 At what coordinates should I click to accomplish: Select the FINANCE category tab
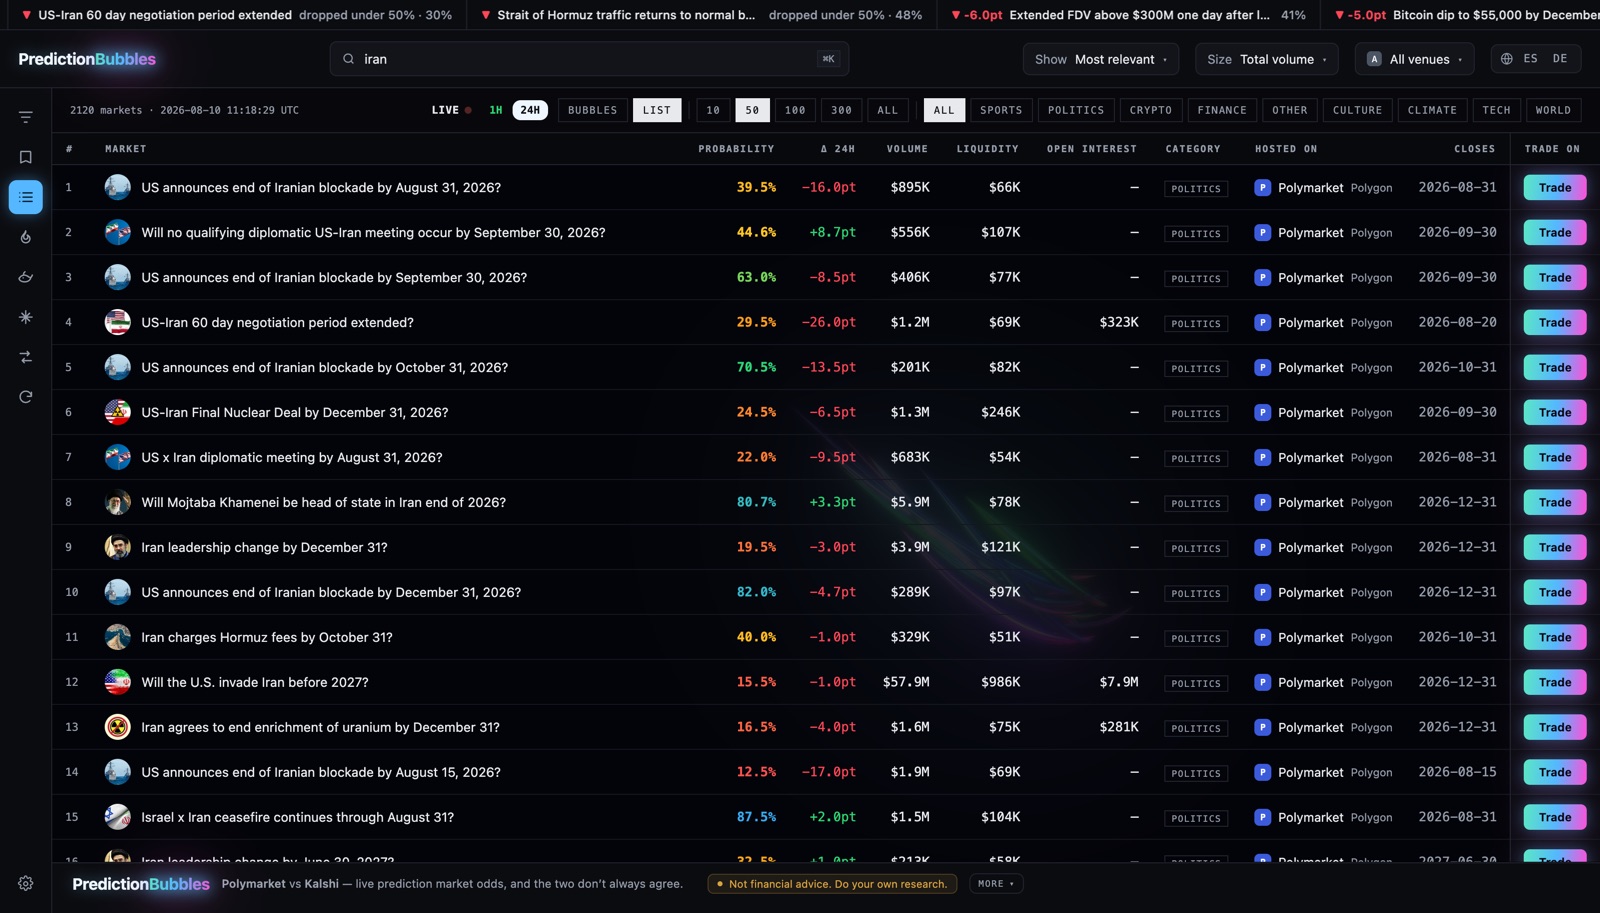[1222, 110]
